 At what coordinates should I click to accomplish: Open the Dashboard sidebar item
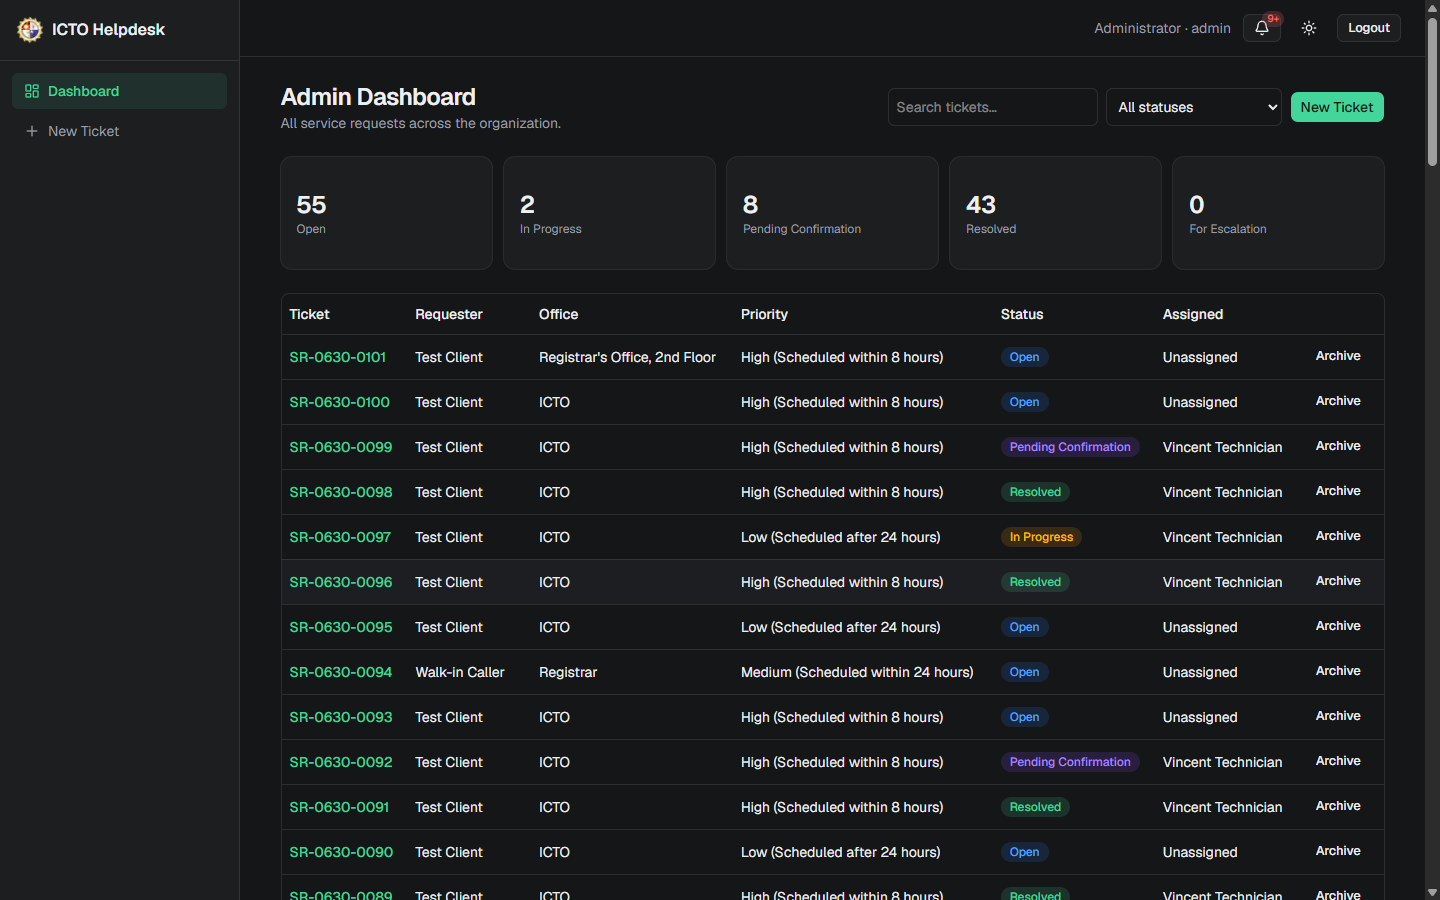(120, 91)
